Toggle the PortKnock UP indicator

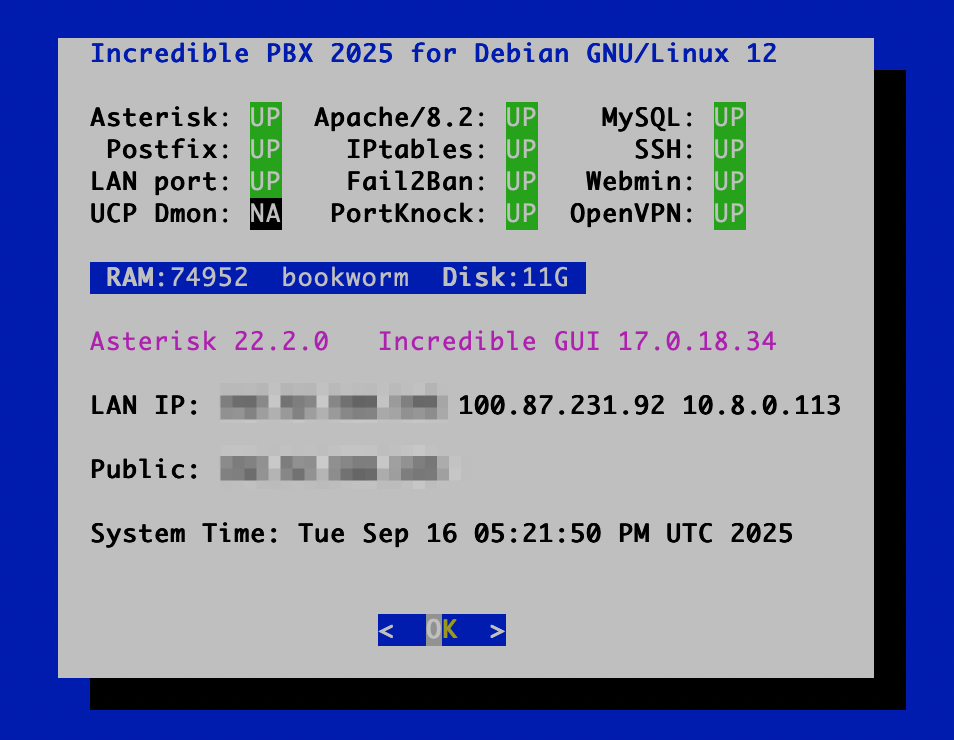coord(521,213)
